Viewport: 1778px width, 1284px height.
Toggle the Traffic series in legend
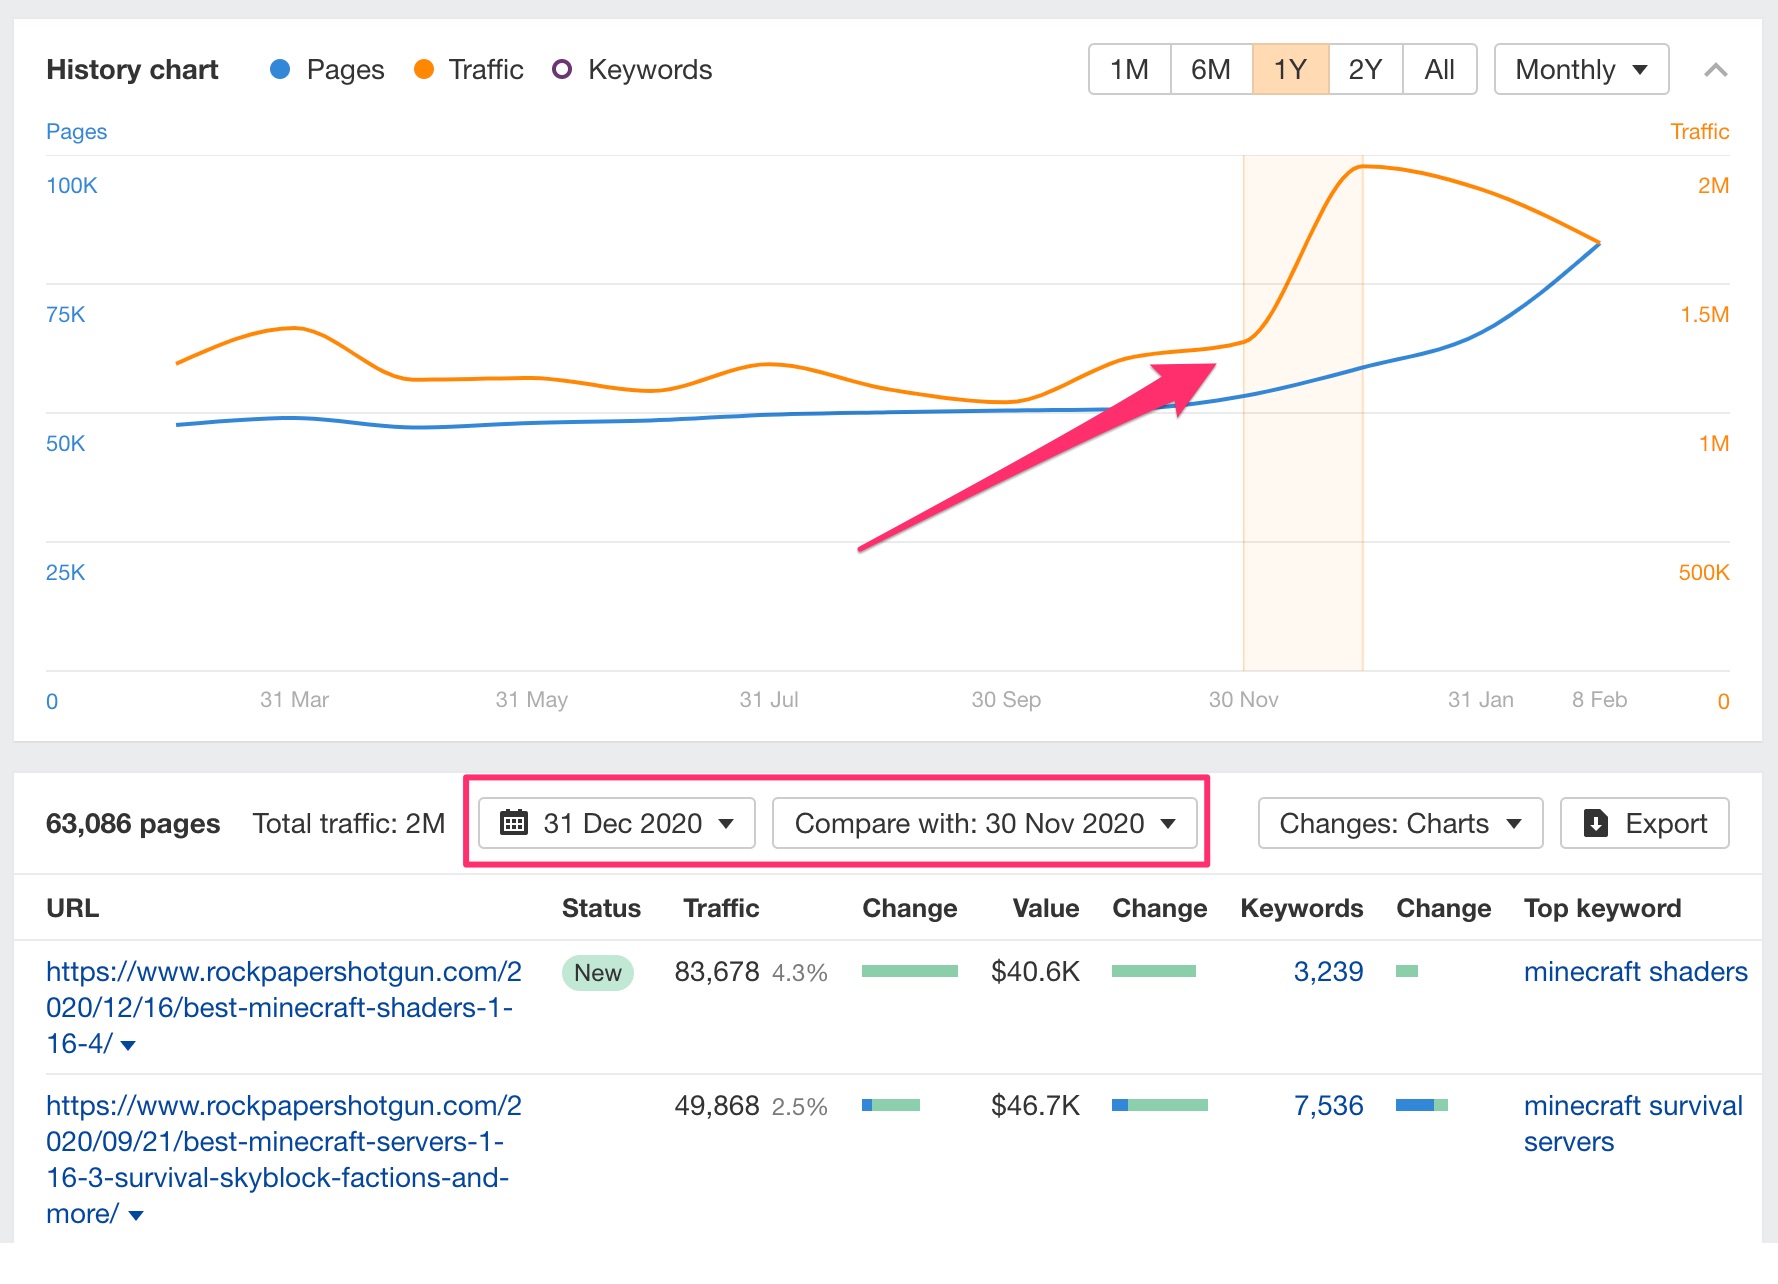coord(468,70)
